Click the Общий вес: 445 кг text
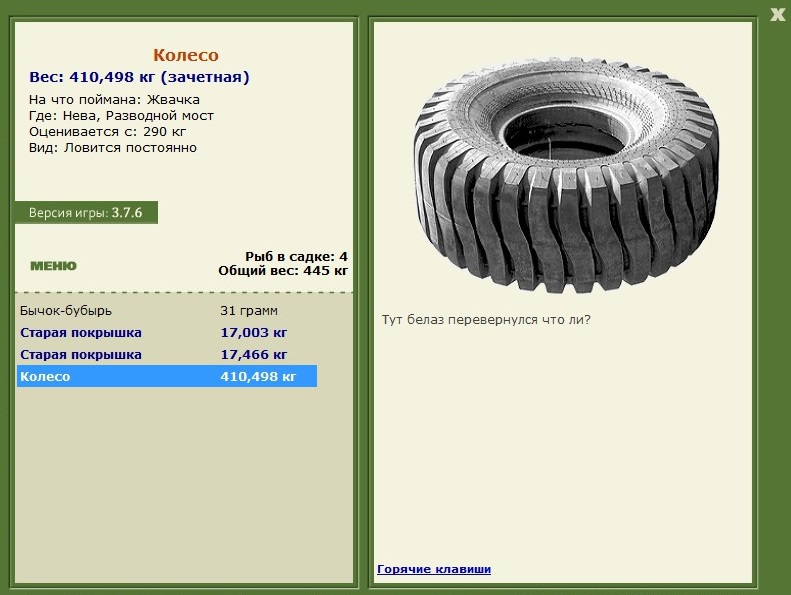 tap(283, 271)
